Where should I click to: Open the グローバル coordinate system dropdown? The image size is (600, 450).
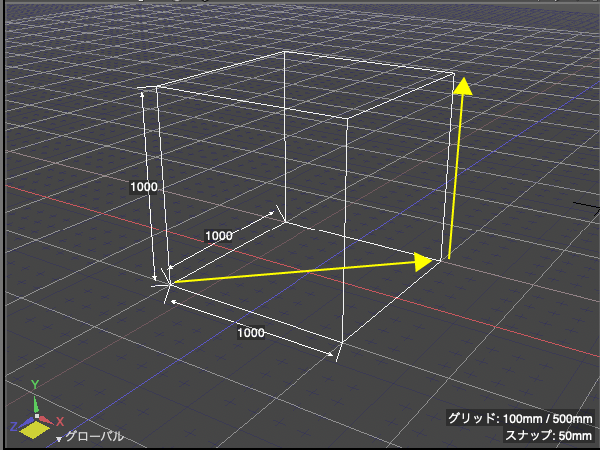[x=90, y=437]
